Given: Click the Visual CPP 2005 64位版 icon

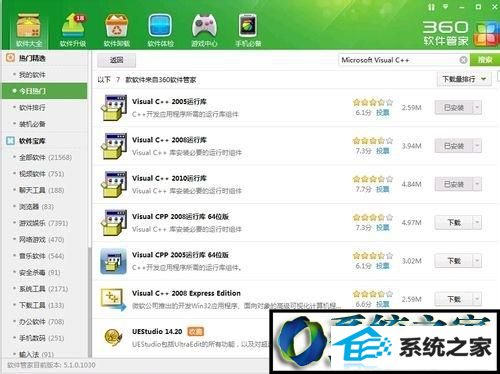Looking at the screenshot, I should click(x=114, y=261).
